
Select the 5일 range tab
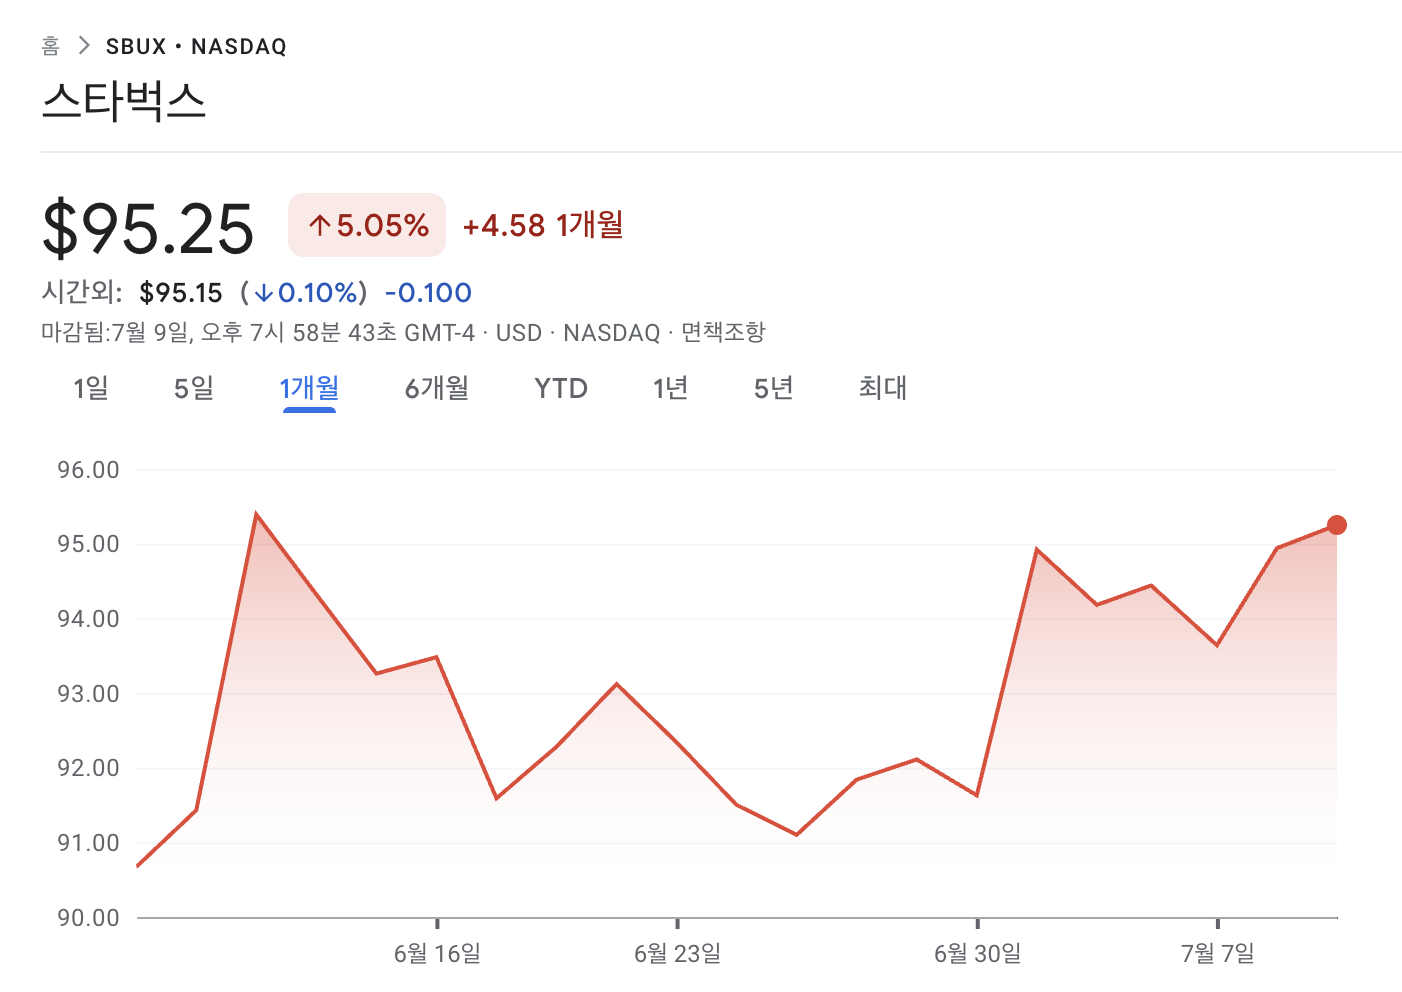coord(194,388)
